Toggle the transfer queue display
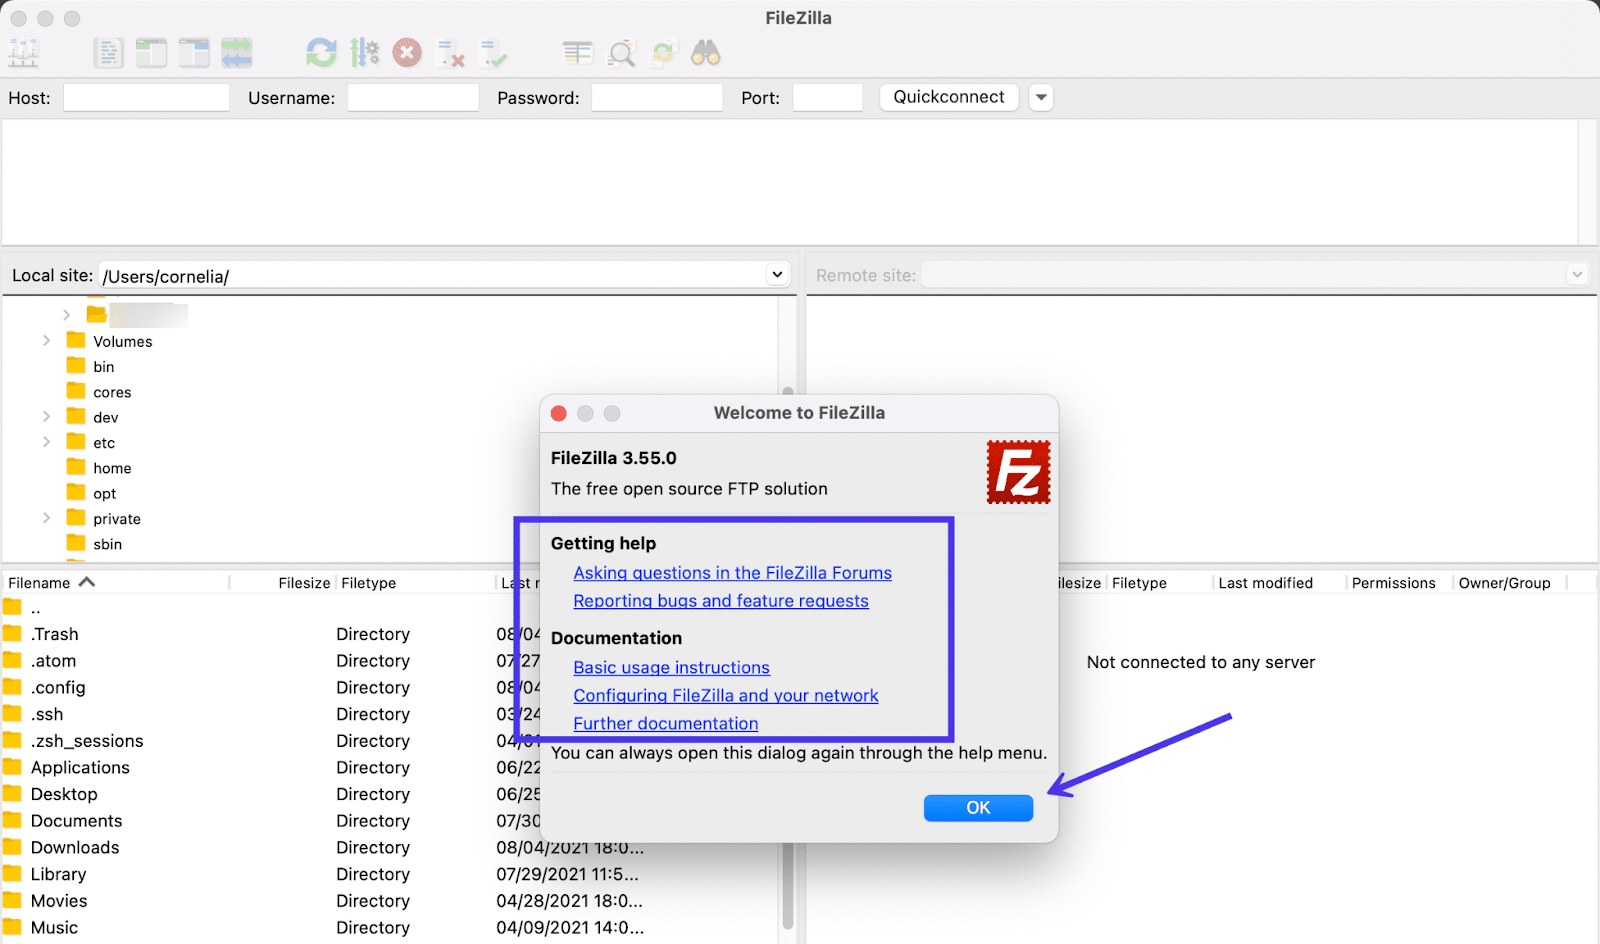Viewport: 1600px width, 944px height. pos(237,52)
